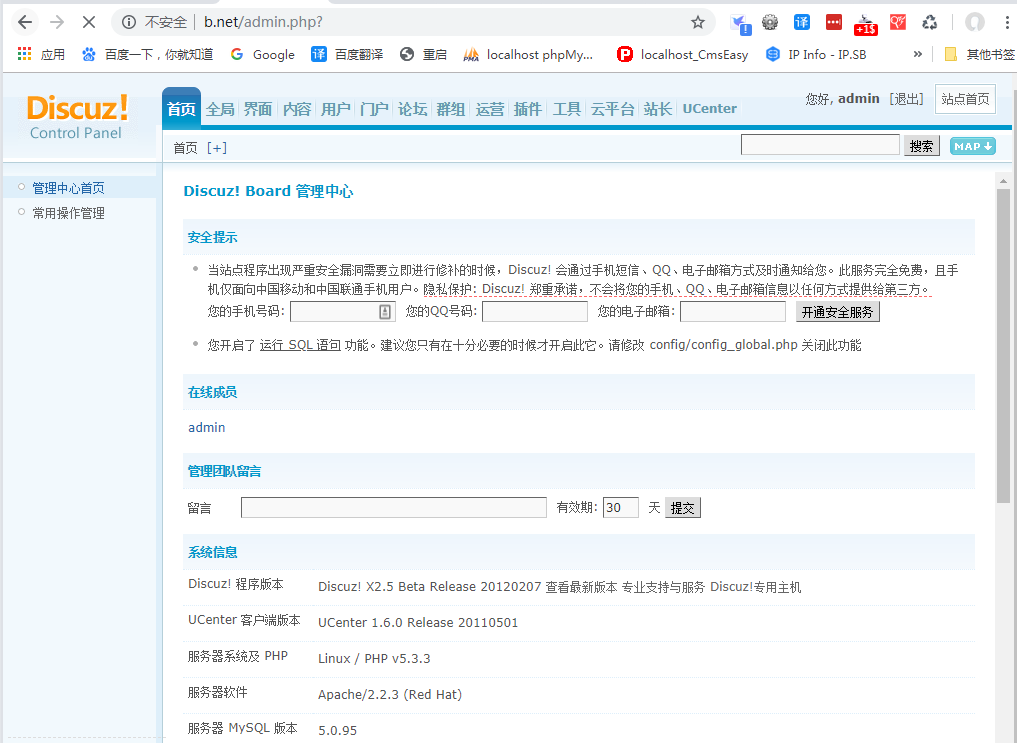Open the 专业支持与服务 link
Image resolution: width=1017 pixels, height=743 pixels.
tap(664, 587)
